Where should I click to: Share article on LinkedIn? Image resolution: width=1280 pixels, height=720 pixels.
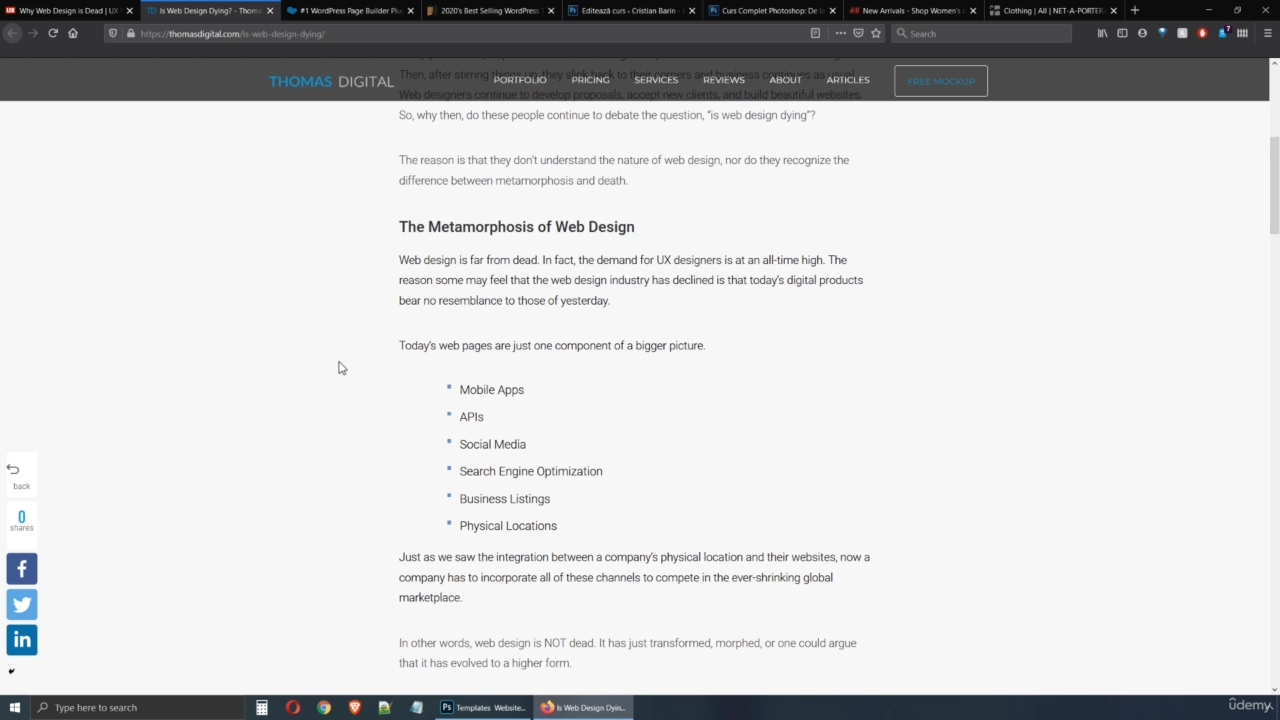(22, 640)
